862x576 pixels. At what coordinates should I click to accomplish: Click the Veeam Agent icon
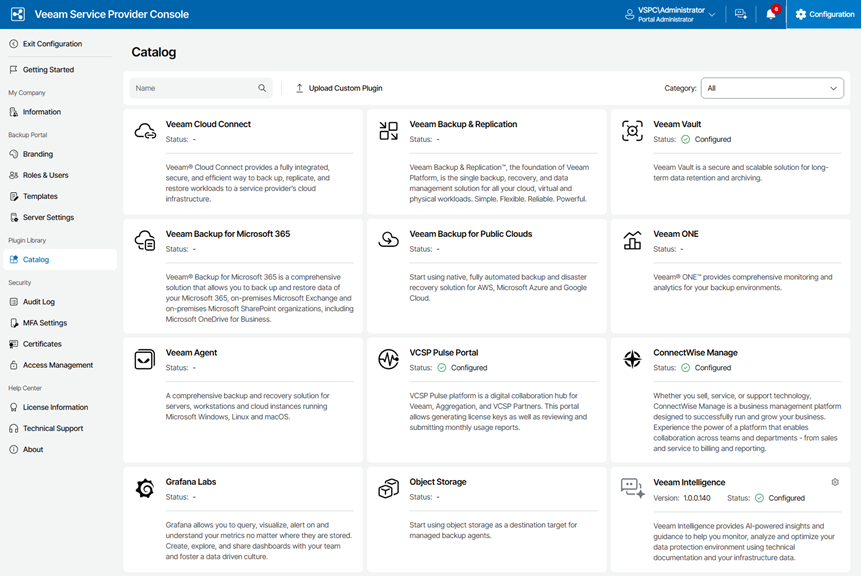tap(145, 359)
